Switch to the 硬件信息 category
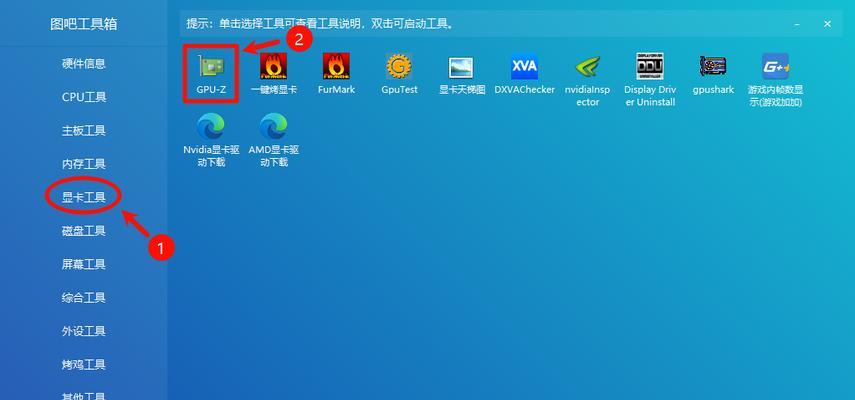 (x=83, y=64)
